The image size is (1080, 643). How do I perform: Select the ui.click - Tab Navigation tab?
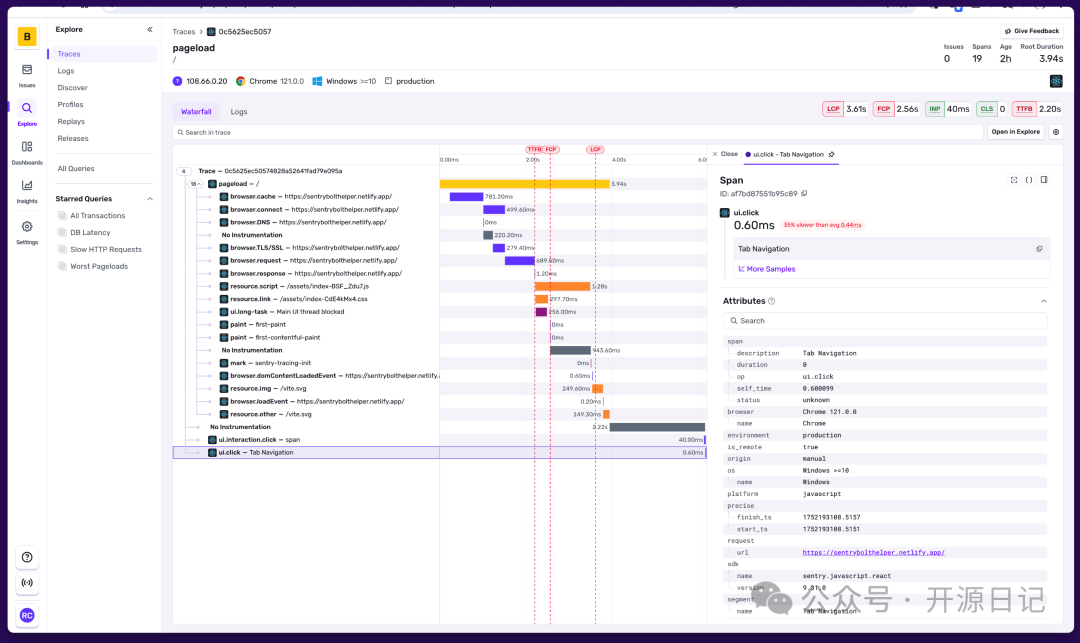[x=788, y=154]
